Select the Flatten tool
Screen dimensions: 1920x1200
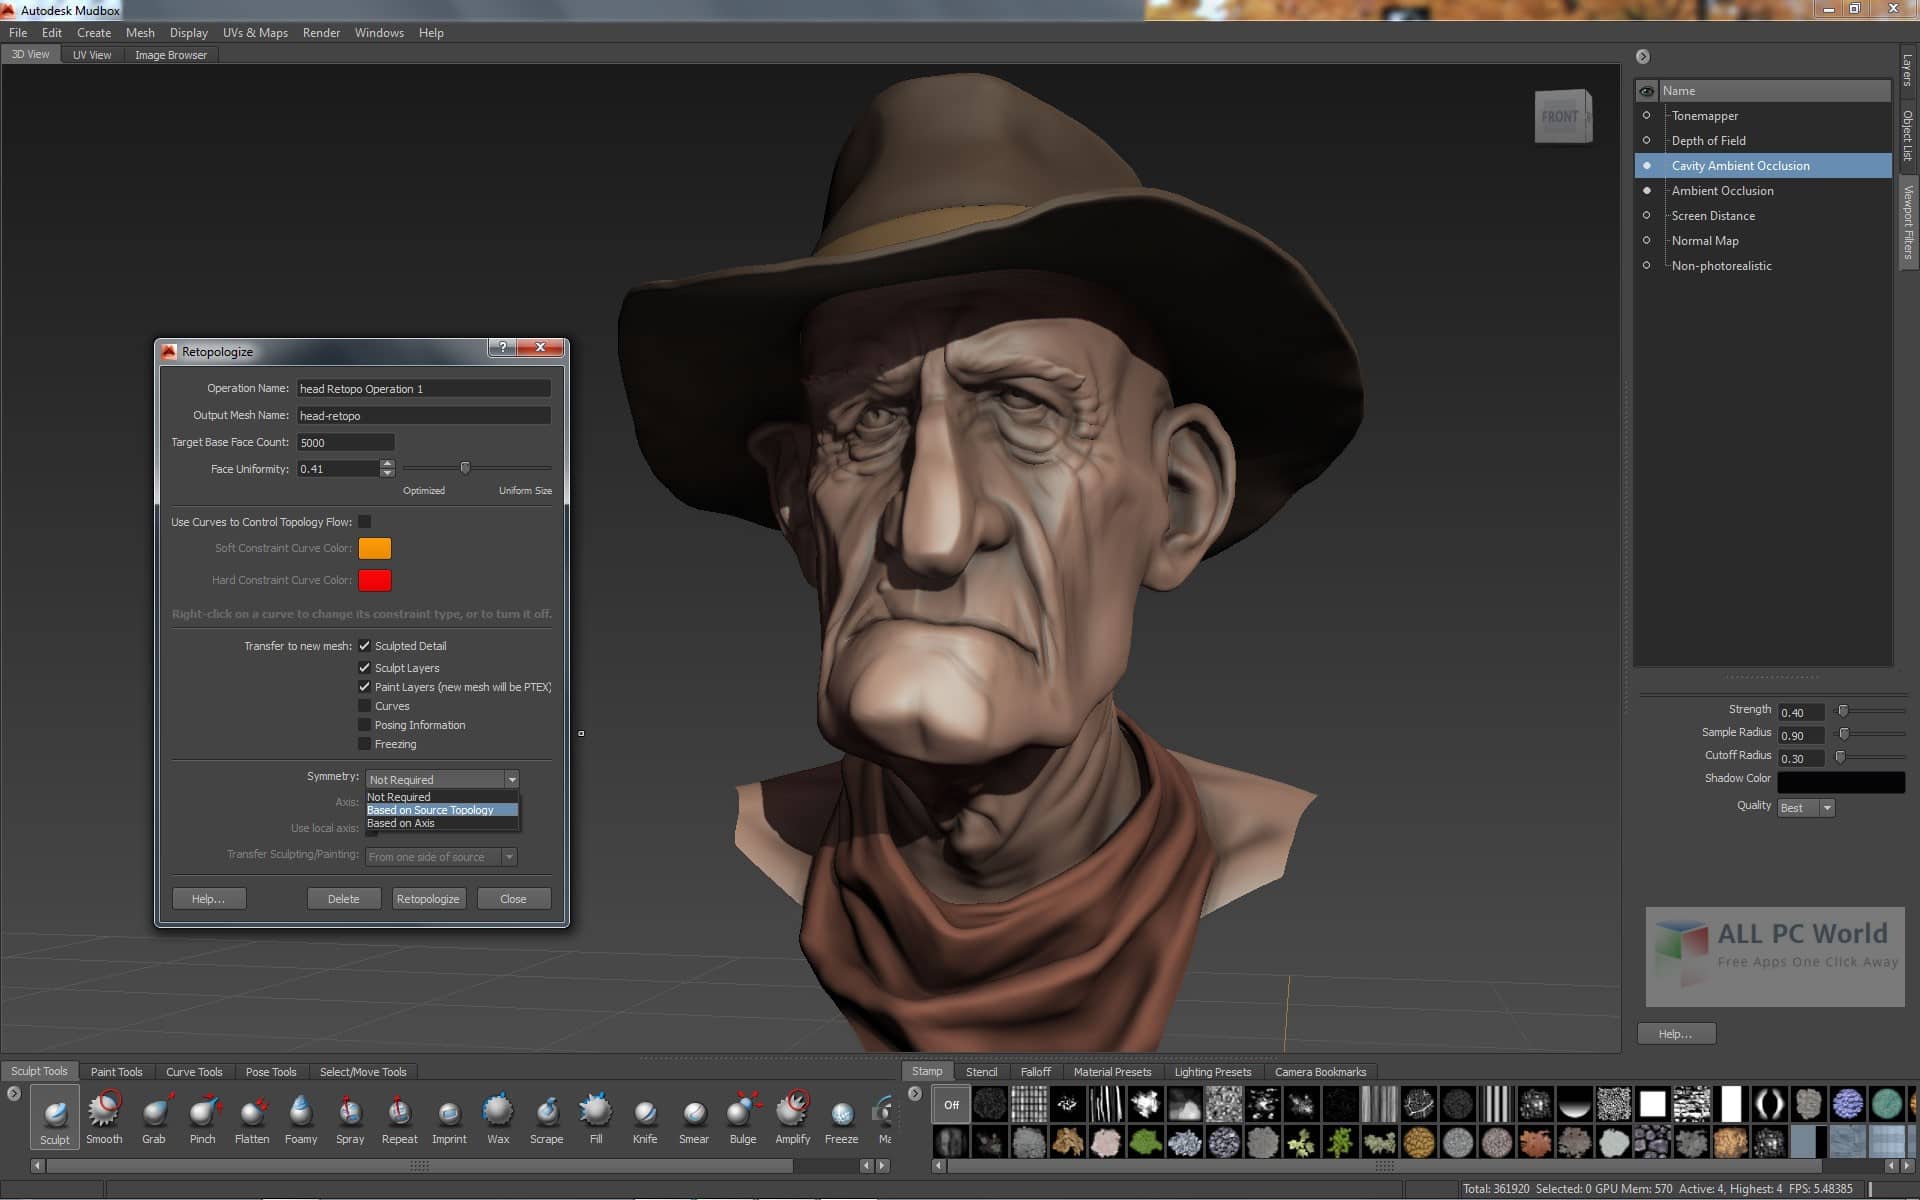[x=252, y=1117]
